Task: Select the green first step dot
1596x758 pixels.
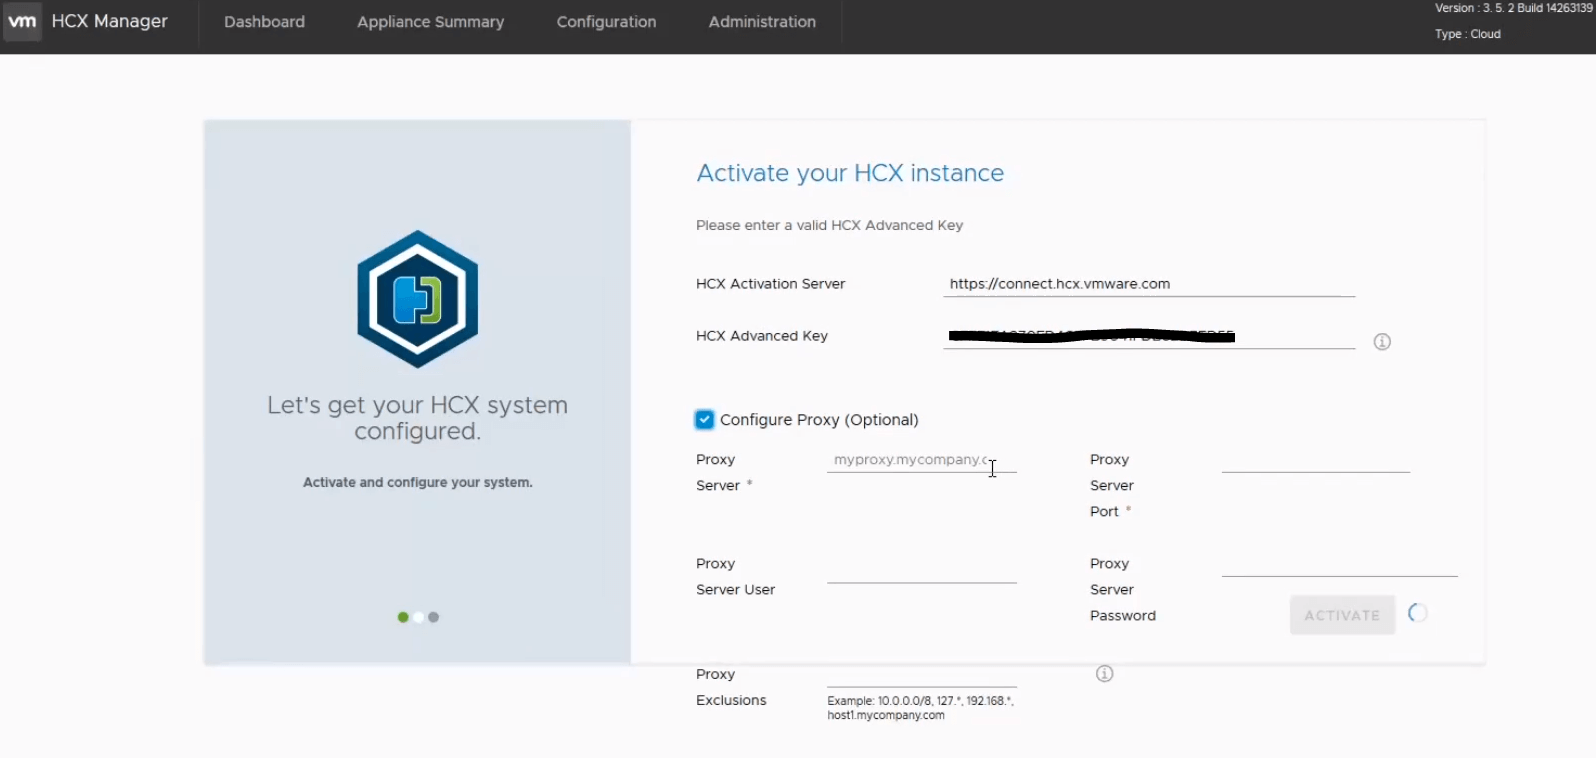Action: point(403,617)
